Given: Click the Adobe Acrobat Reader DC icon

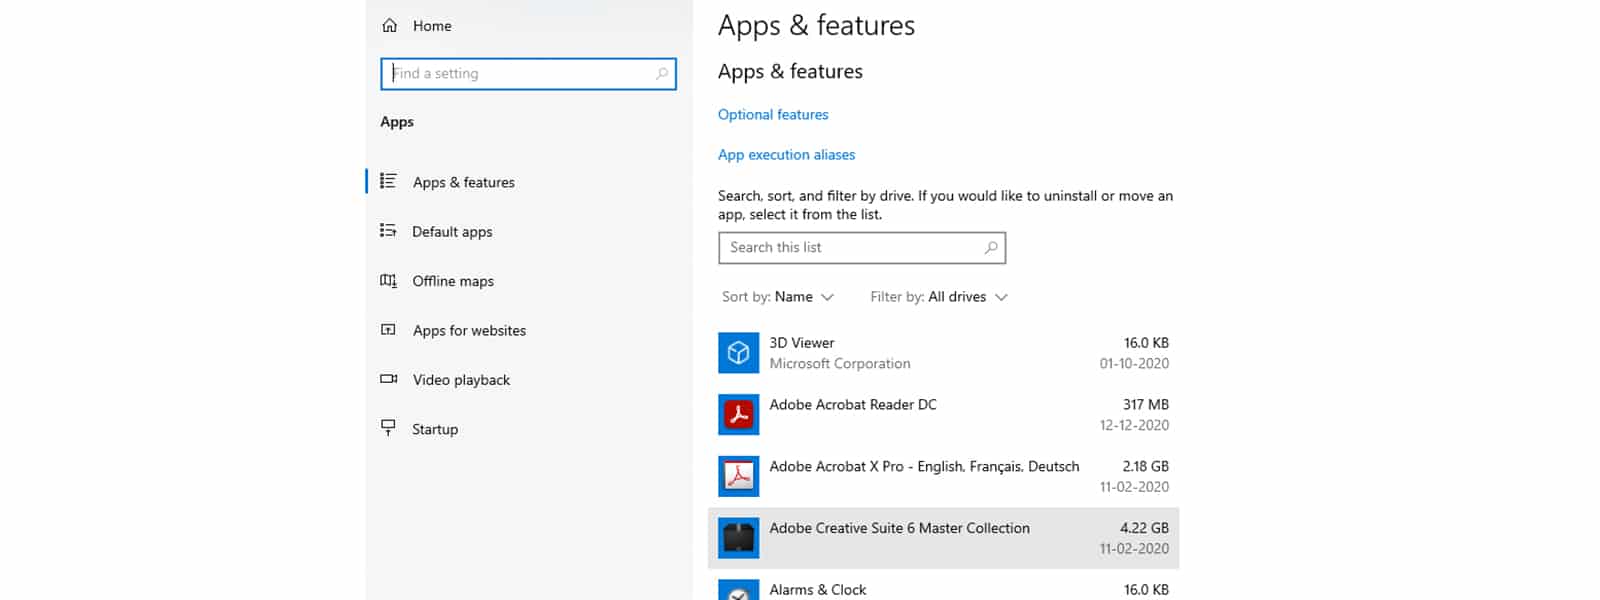Looking at the screenshot, I should tap(739, 415).
